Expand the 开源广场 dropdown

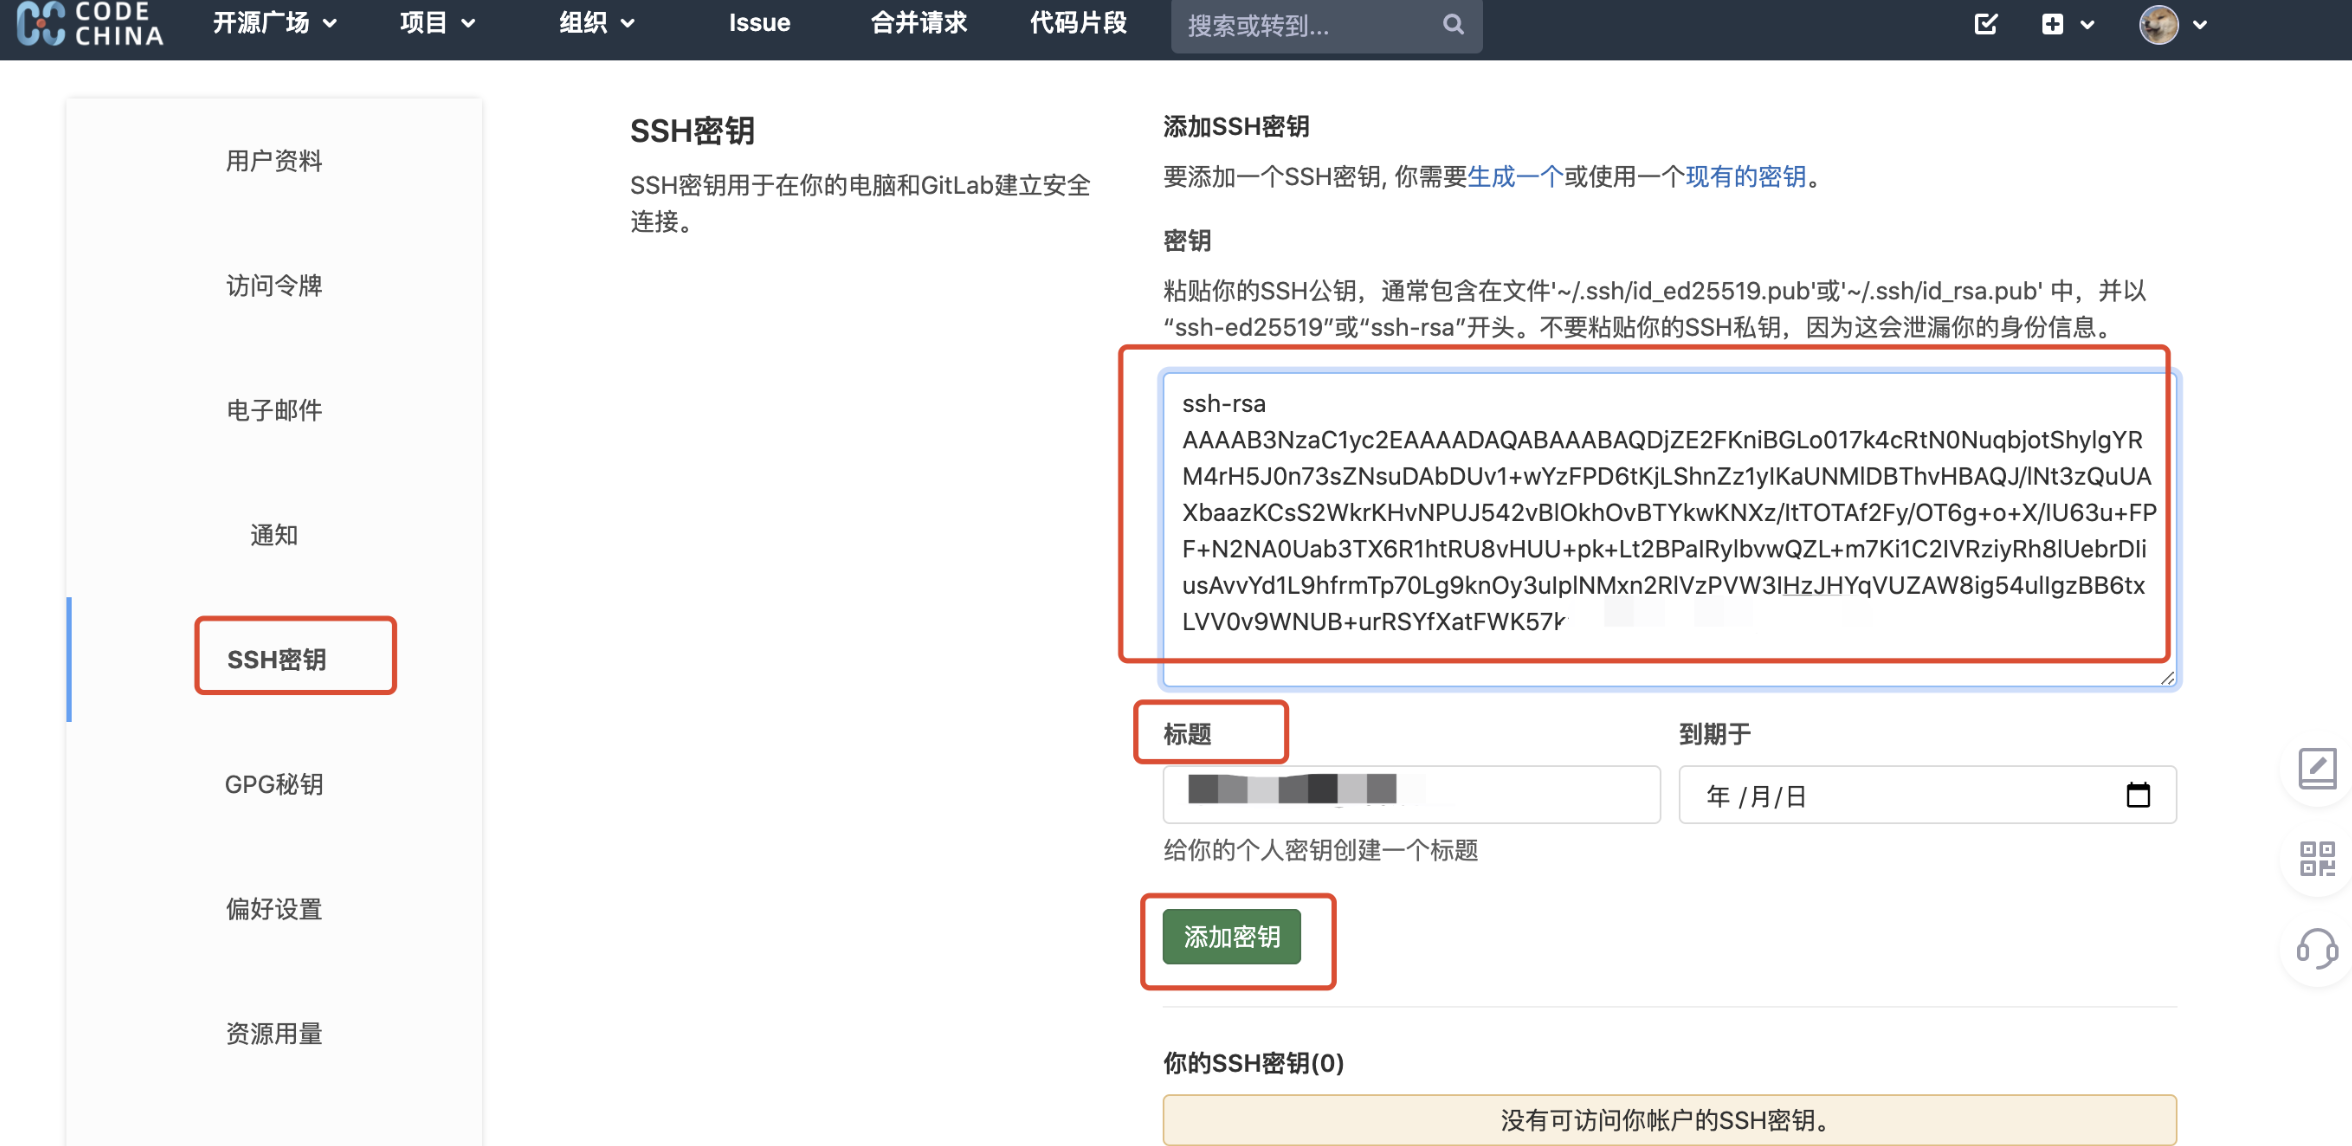coord(275,23)
